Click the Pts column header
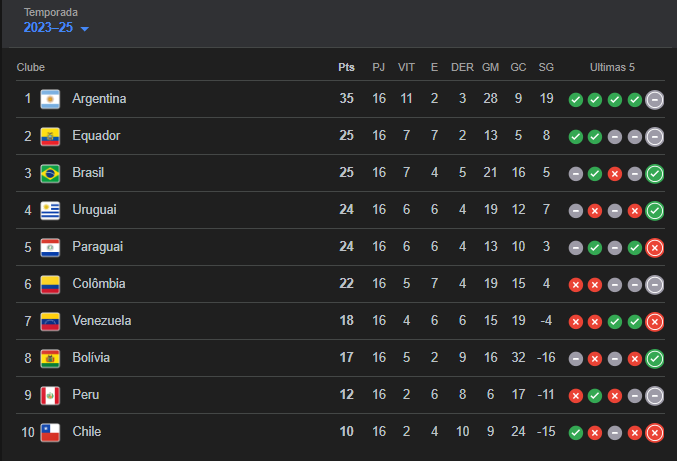The width and height of the screenshot is (677, 461). 346,67
